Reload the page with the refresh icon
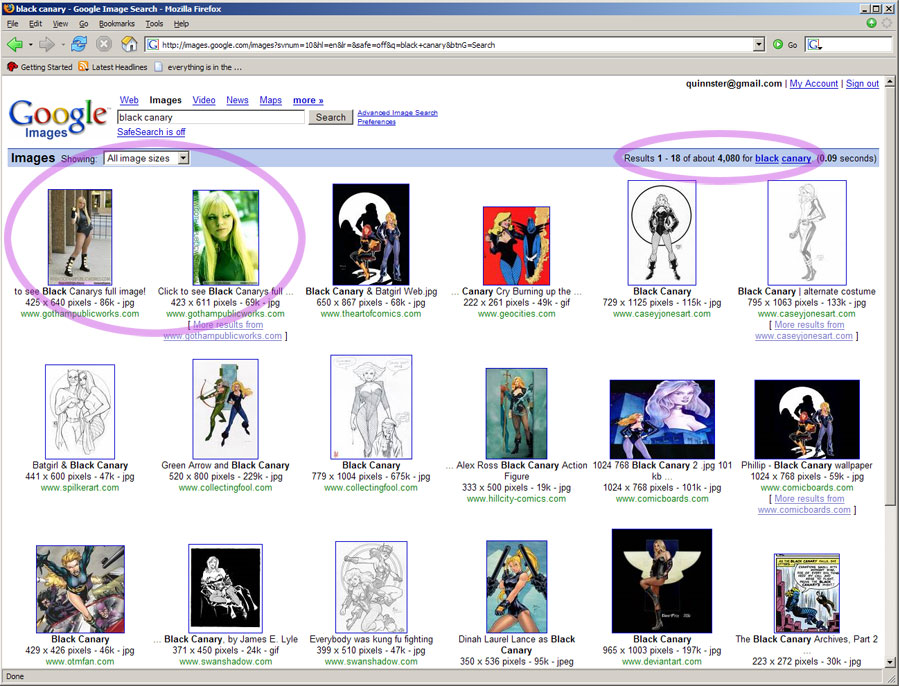 pyautogui.click(x=79, y=44)
